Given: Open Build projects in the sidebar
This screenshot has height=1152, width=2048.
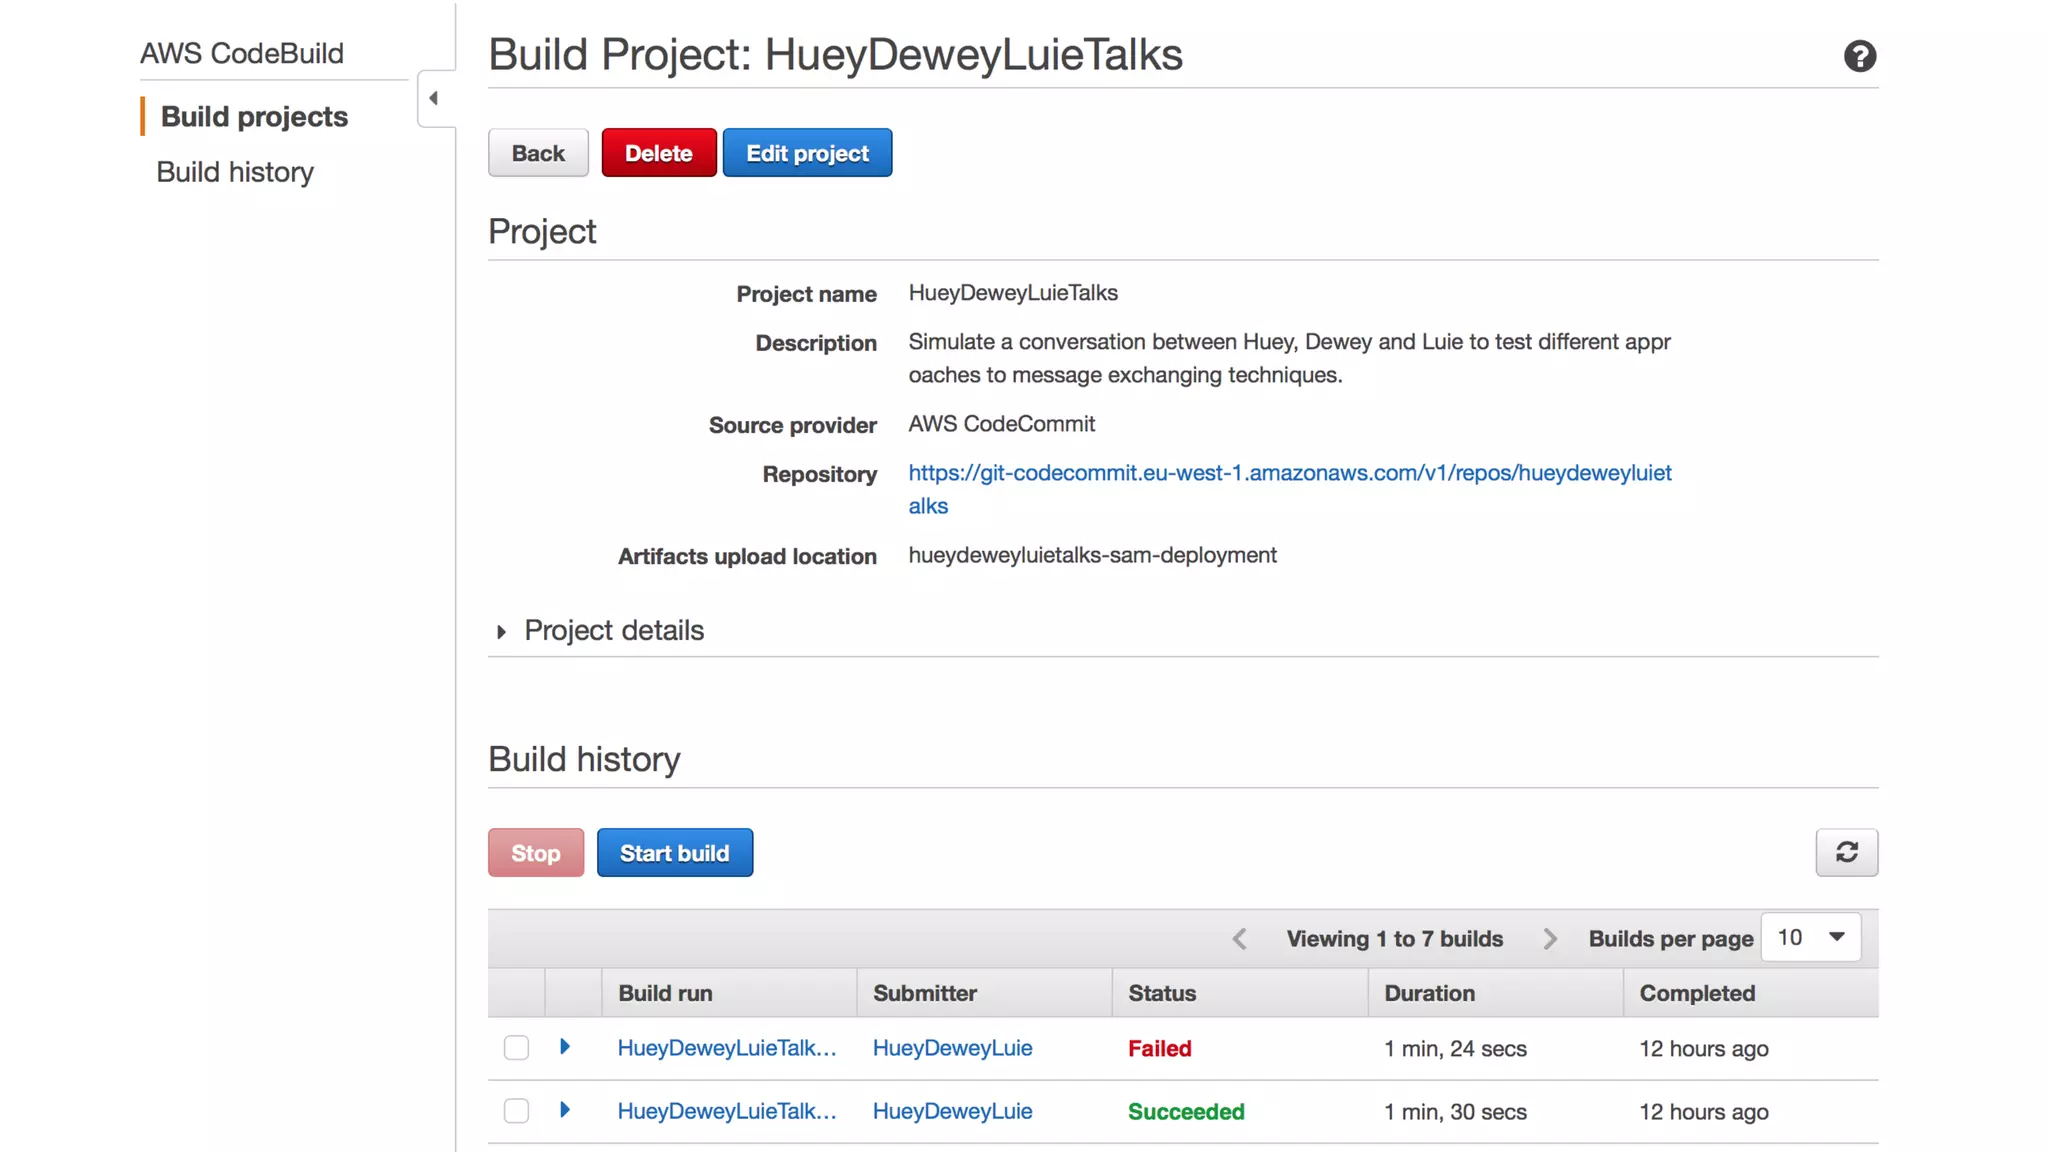Looking at the screenshot, I should point(254,116).
